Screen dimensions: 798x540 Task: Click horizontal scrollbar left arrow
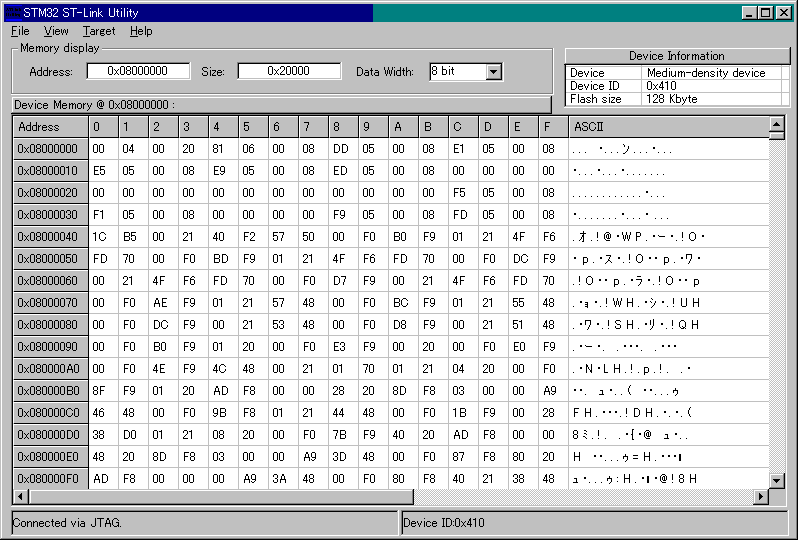point(20,496)
